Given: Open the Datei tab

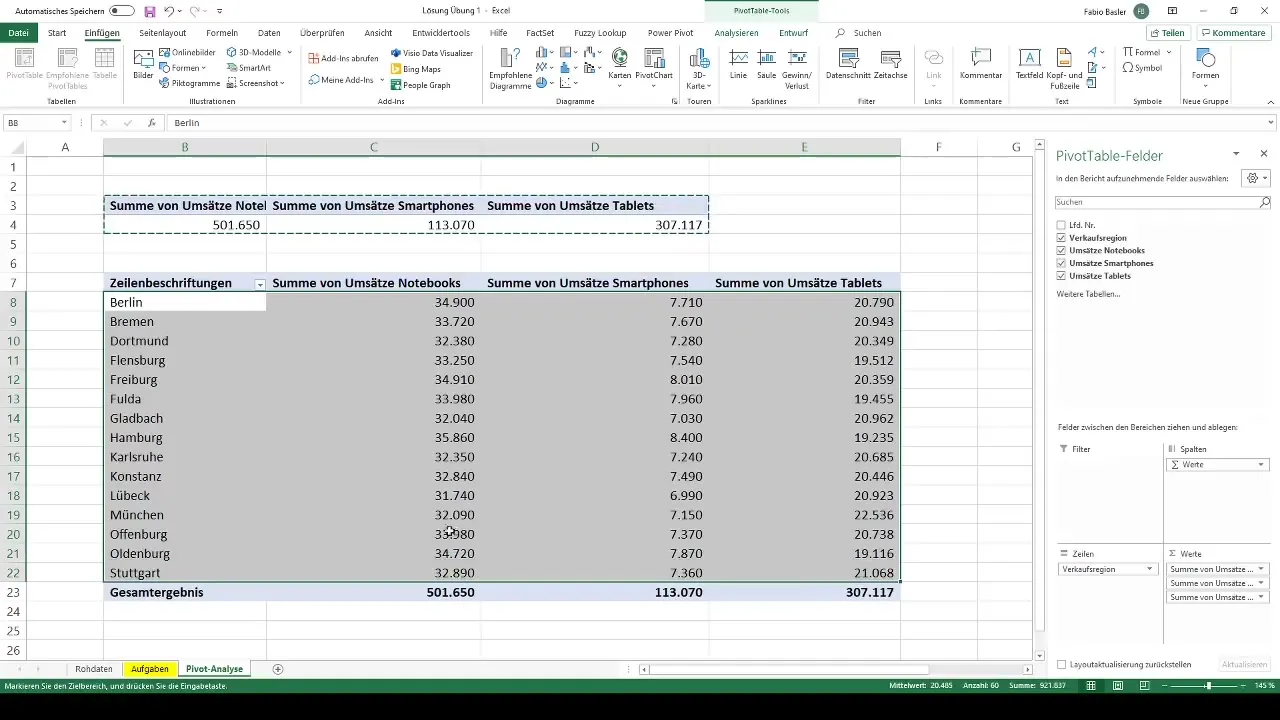Looking at the screenshot, I should (17, 33).
